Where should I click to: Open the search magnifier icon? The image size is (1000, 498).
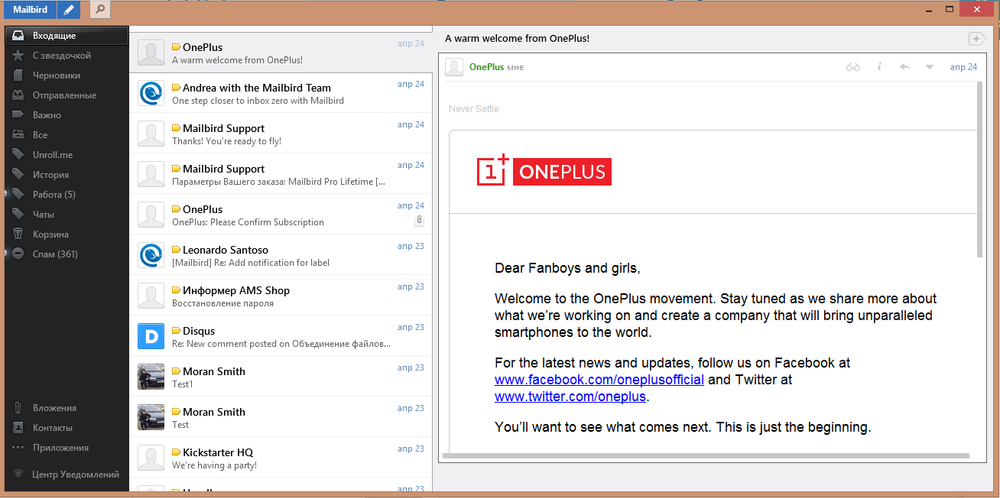[x=99, y=10]
